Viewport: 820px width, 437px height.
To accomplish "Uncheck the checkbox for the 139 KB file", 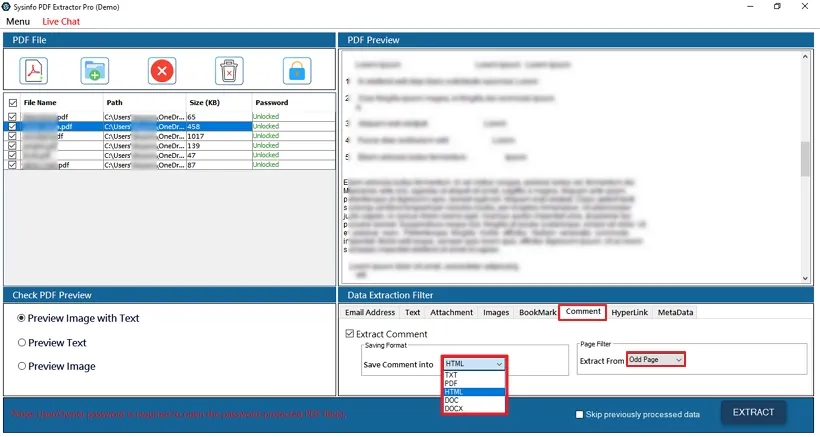I will click(x=13, y=145).
